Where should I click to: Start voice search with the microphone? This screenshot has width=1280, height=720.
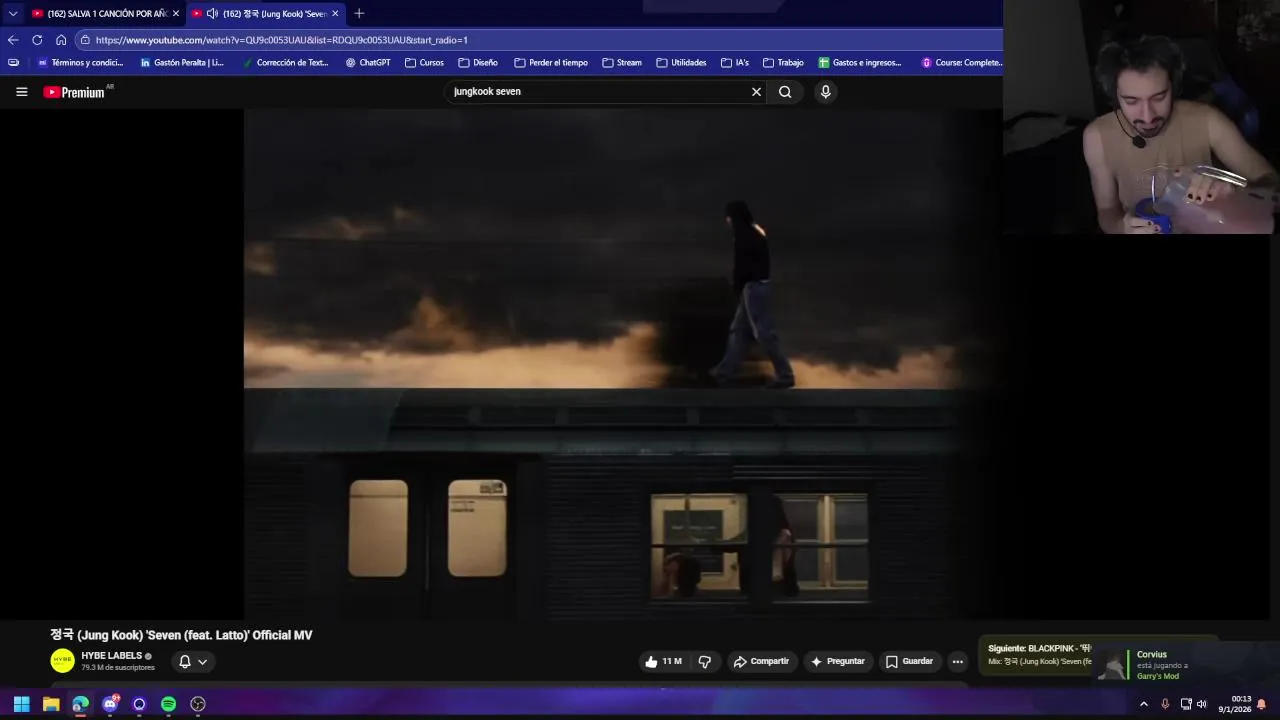825,92
